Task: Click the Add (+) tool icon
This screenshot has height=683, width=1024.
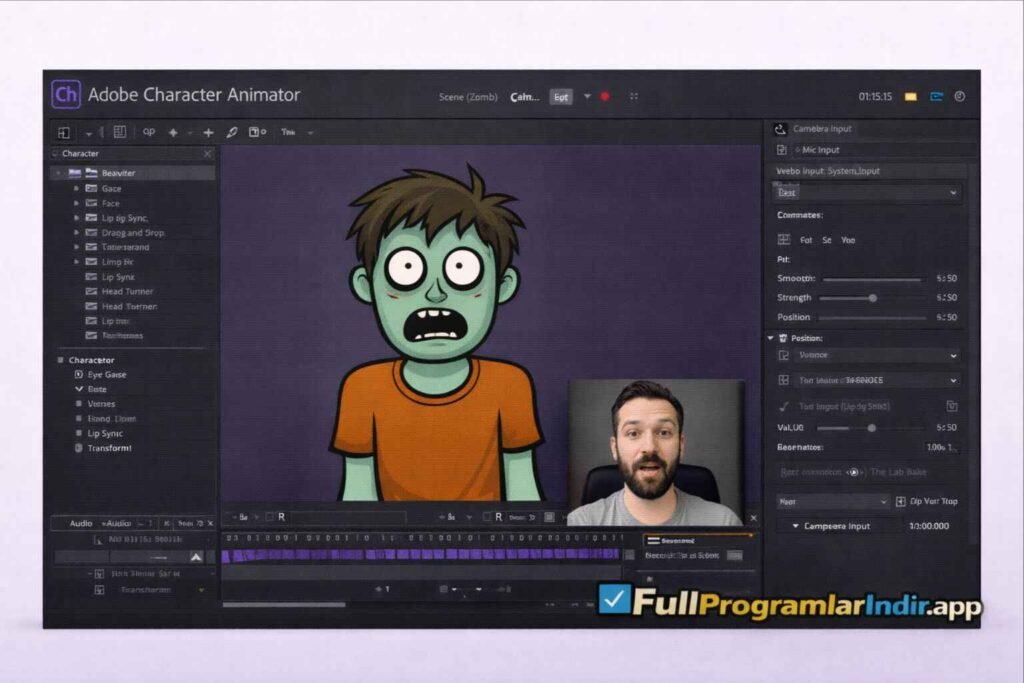Action: point(207,131)
